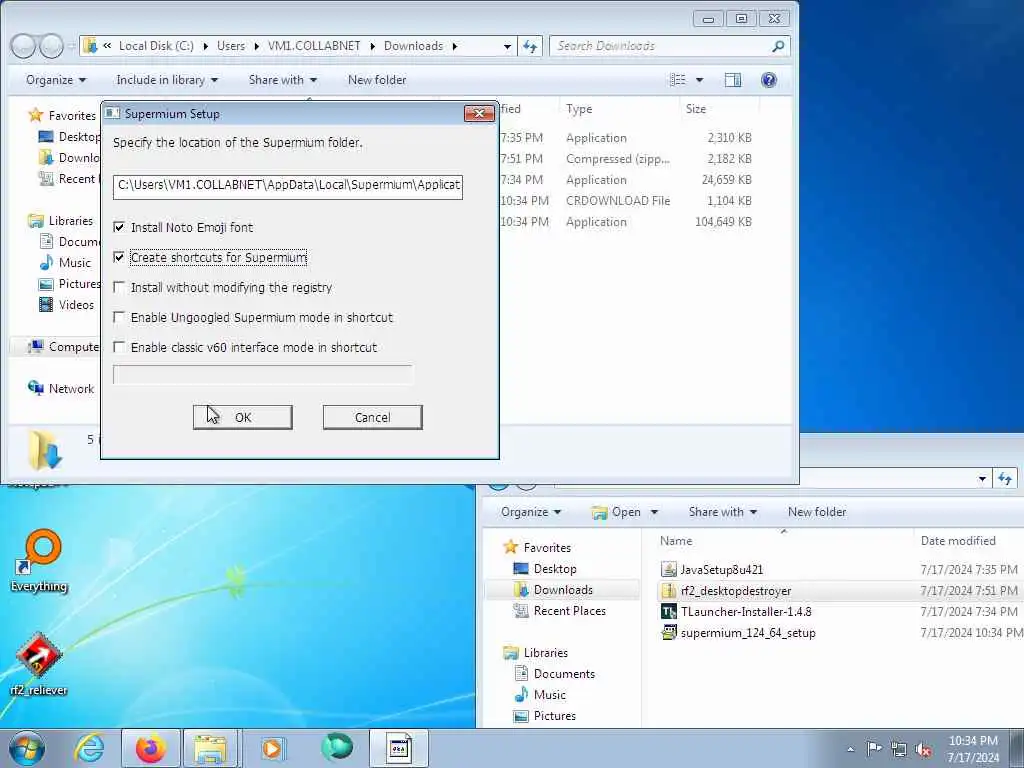Click the Supermium folder location field
The image size is (1024, 768).
287,185
